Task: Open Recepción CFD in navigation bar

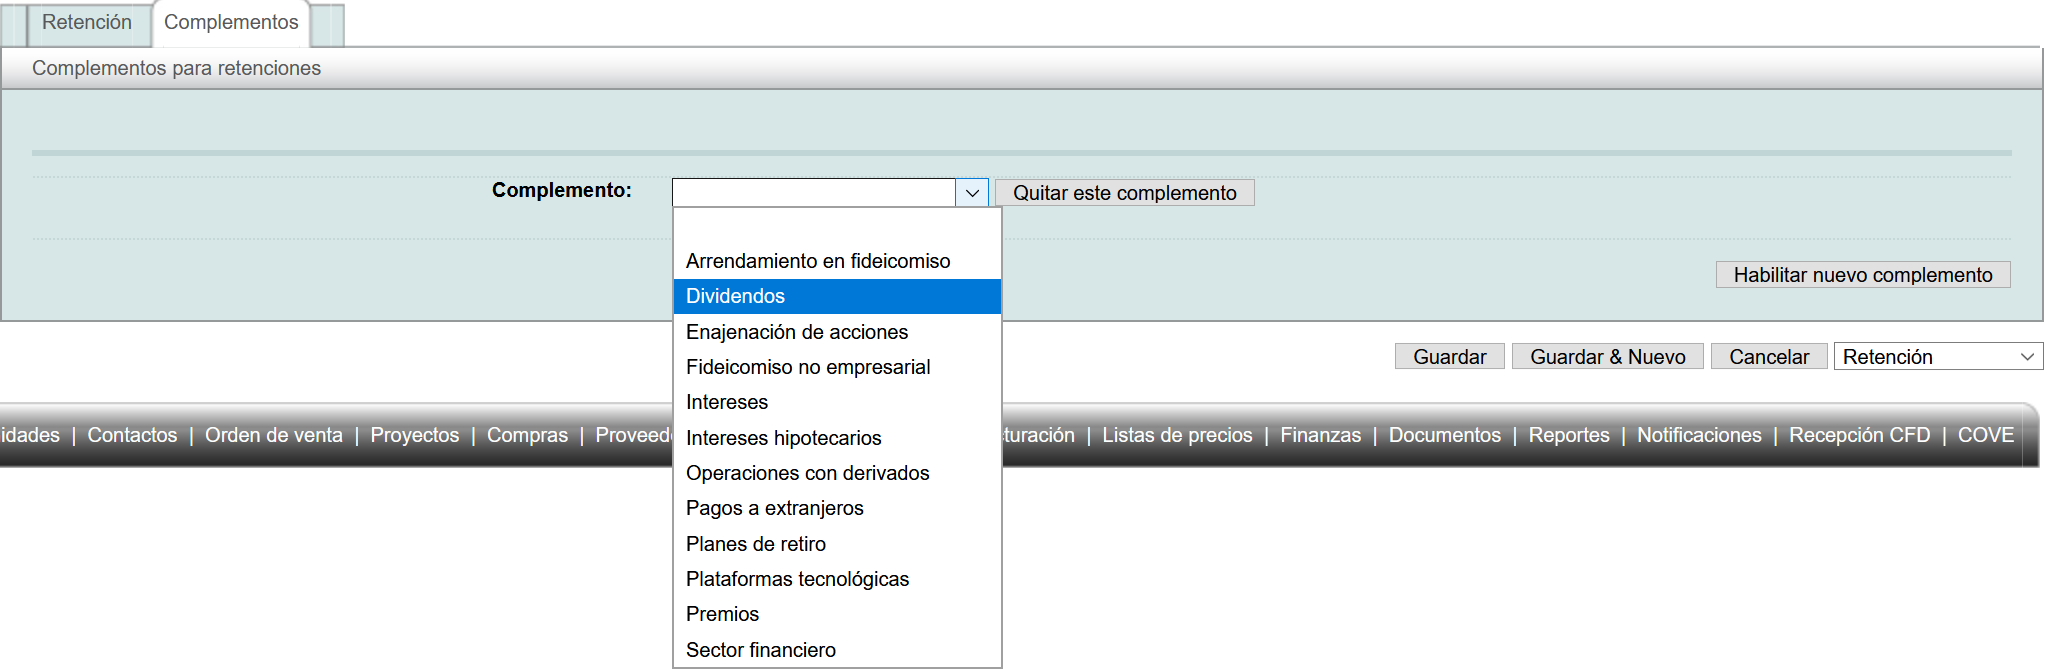Action: [x=1859, y=435]
